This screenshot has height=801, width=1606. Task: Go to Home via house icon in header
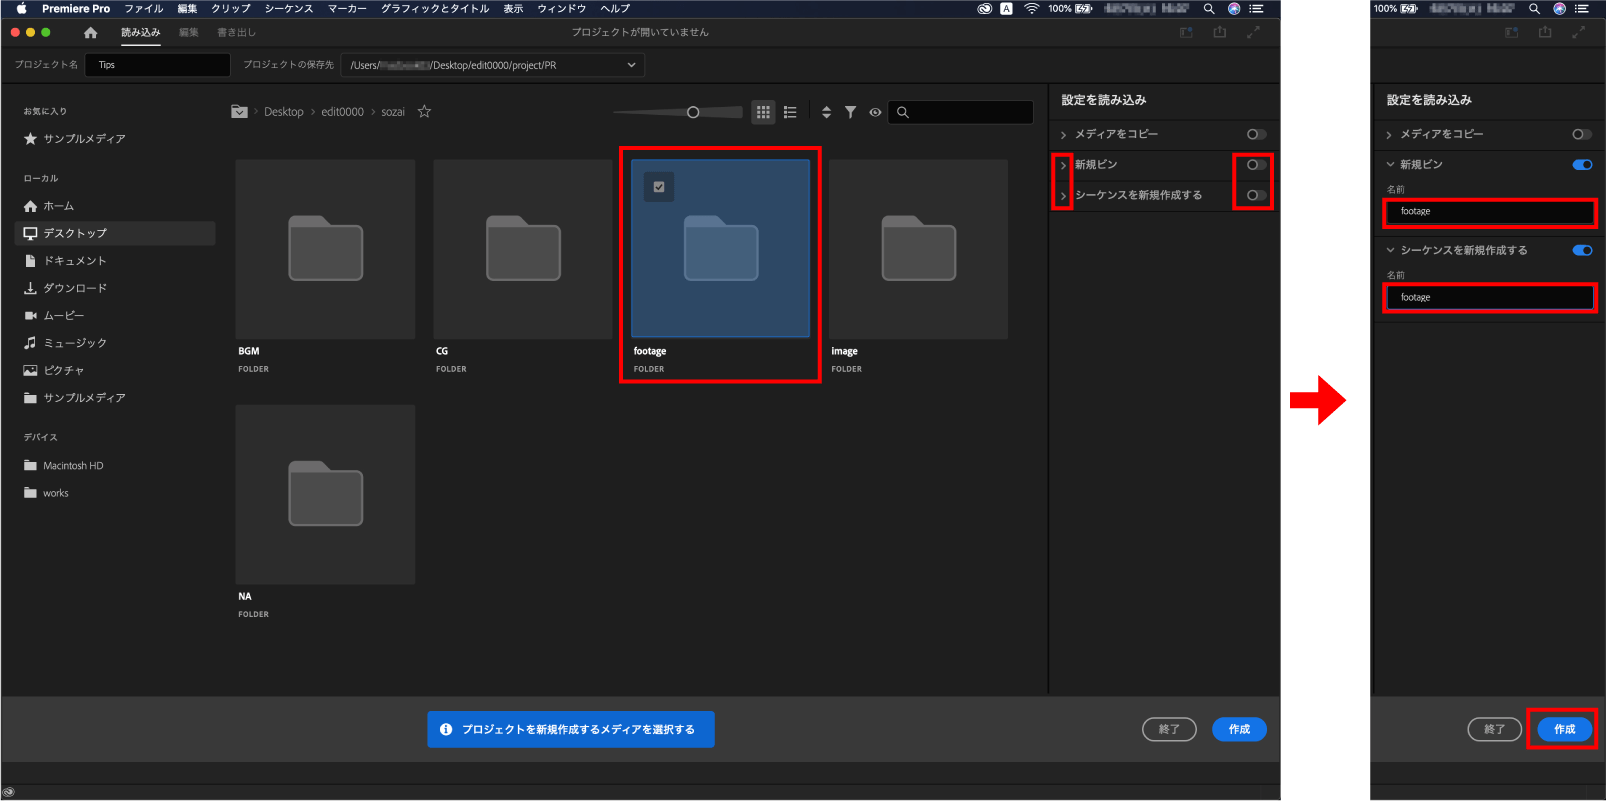pos(91,33)
